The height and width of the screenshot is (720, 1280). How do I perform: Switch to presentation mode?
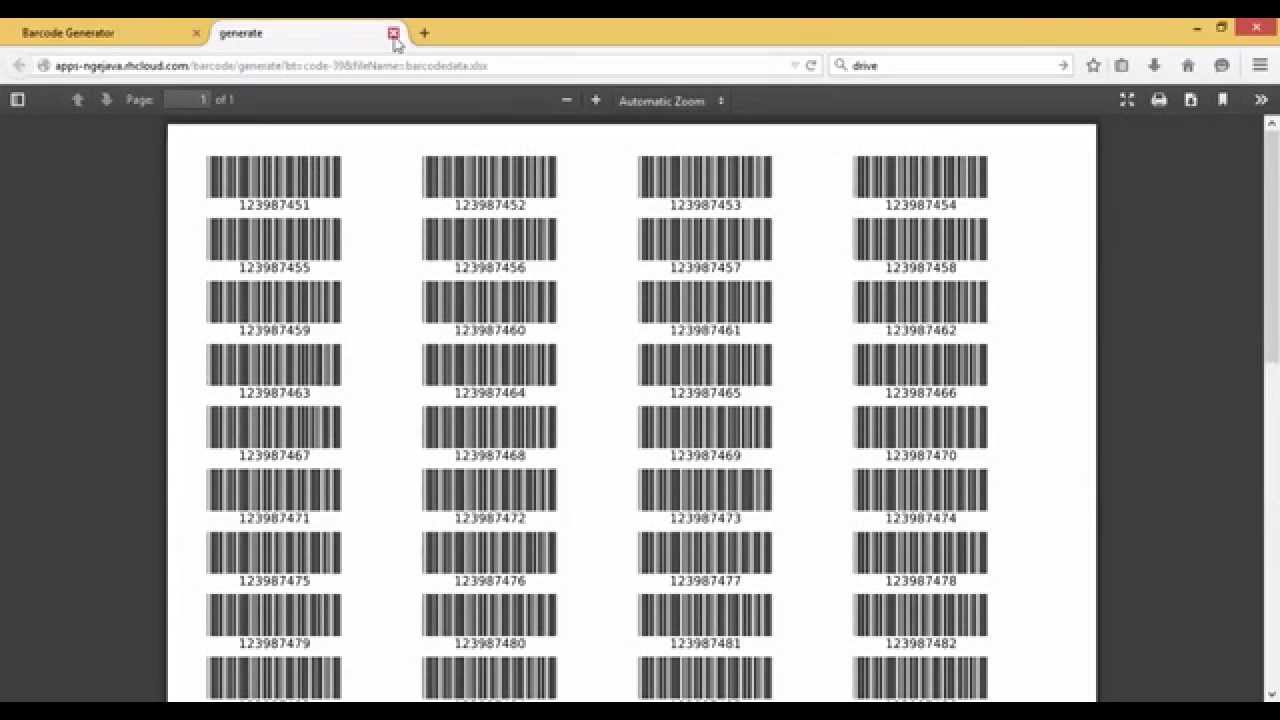click(1127, 100)
